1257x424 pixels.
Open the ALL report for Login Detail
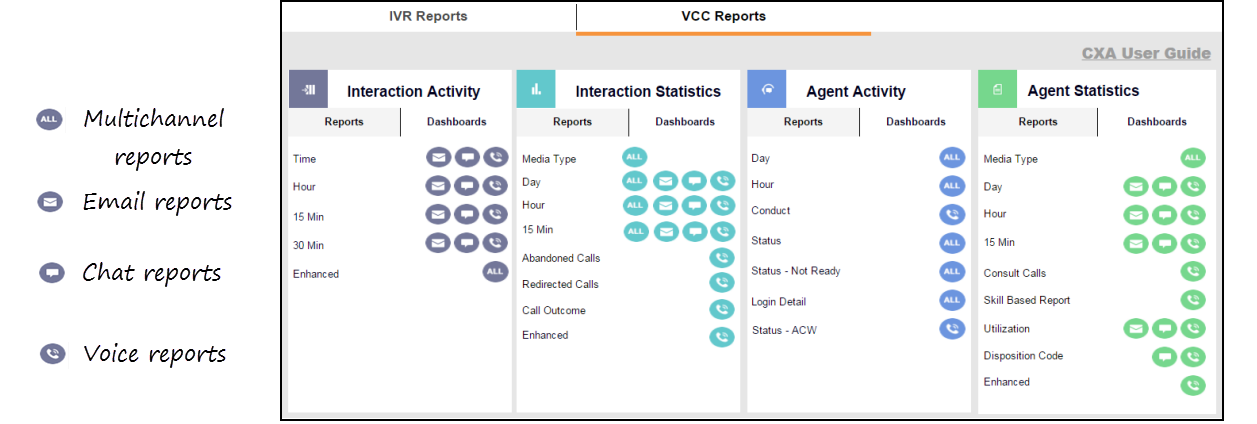952,300
